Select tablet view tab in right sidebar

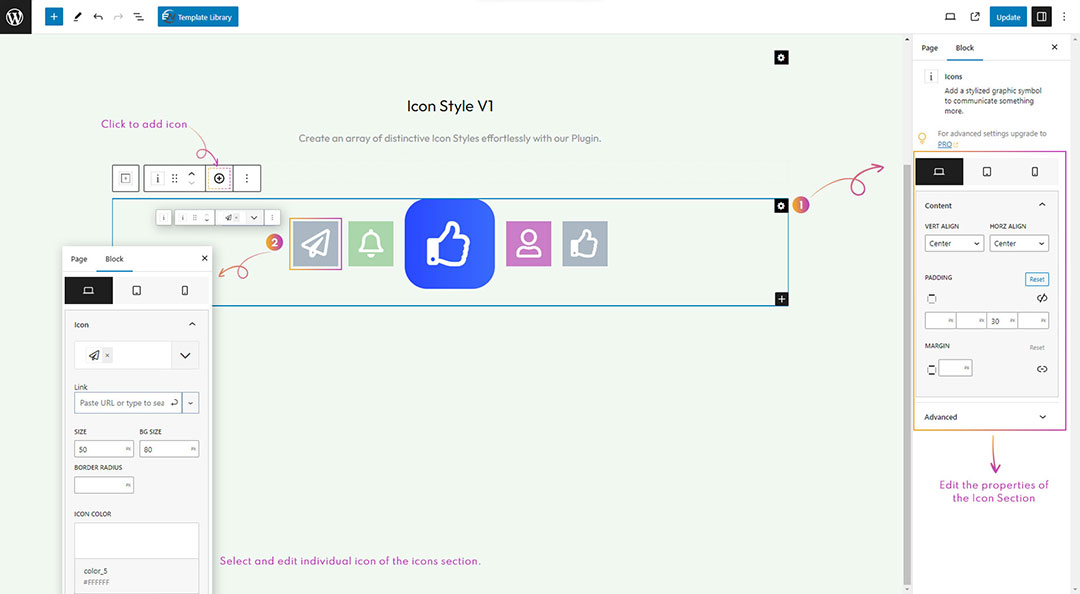(987, 172)
